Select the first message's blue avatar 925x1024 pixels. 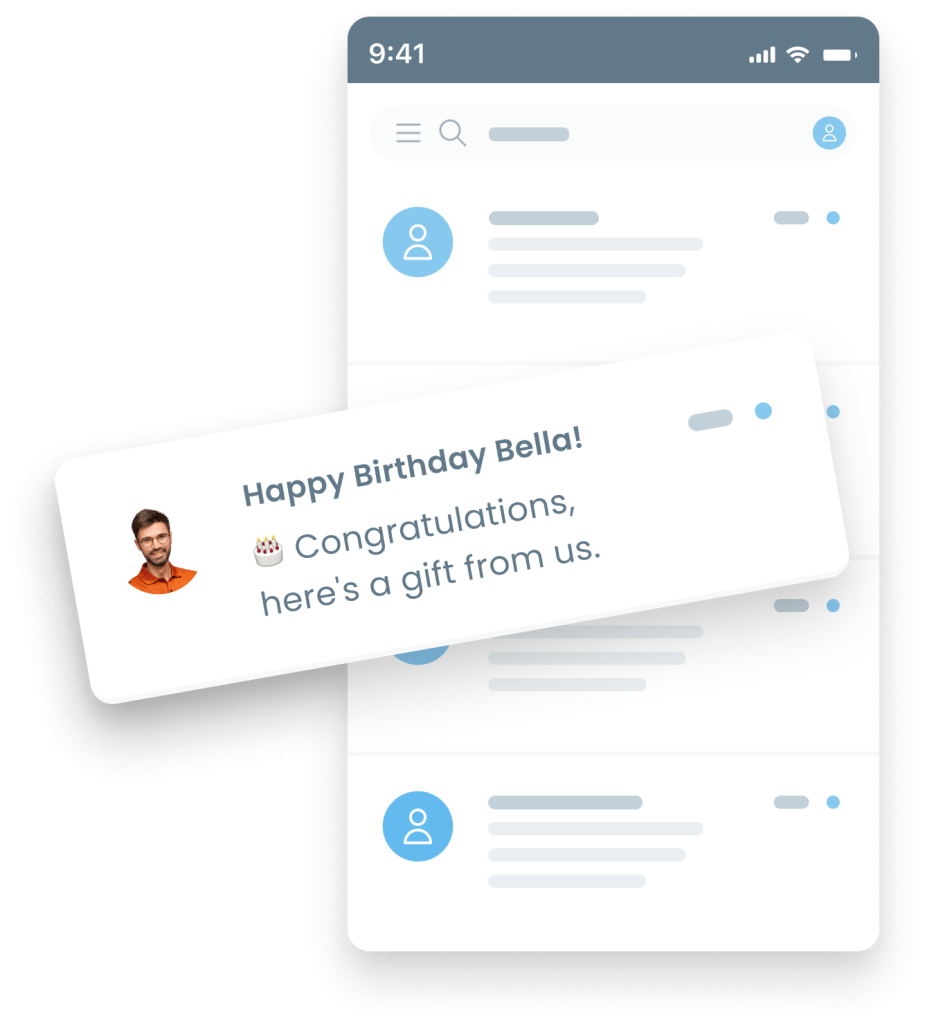point(417,242)
